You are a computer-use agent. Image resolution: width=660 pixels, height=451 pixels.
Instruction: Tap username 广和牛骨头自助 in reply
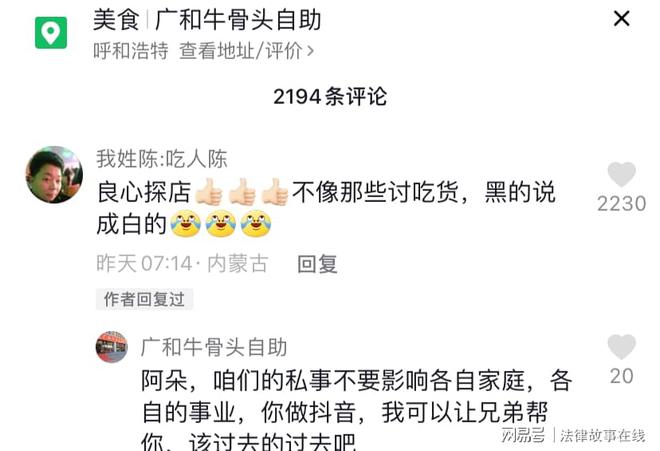coord(214,347)
